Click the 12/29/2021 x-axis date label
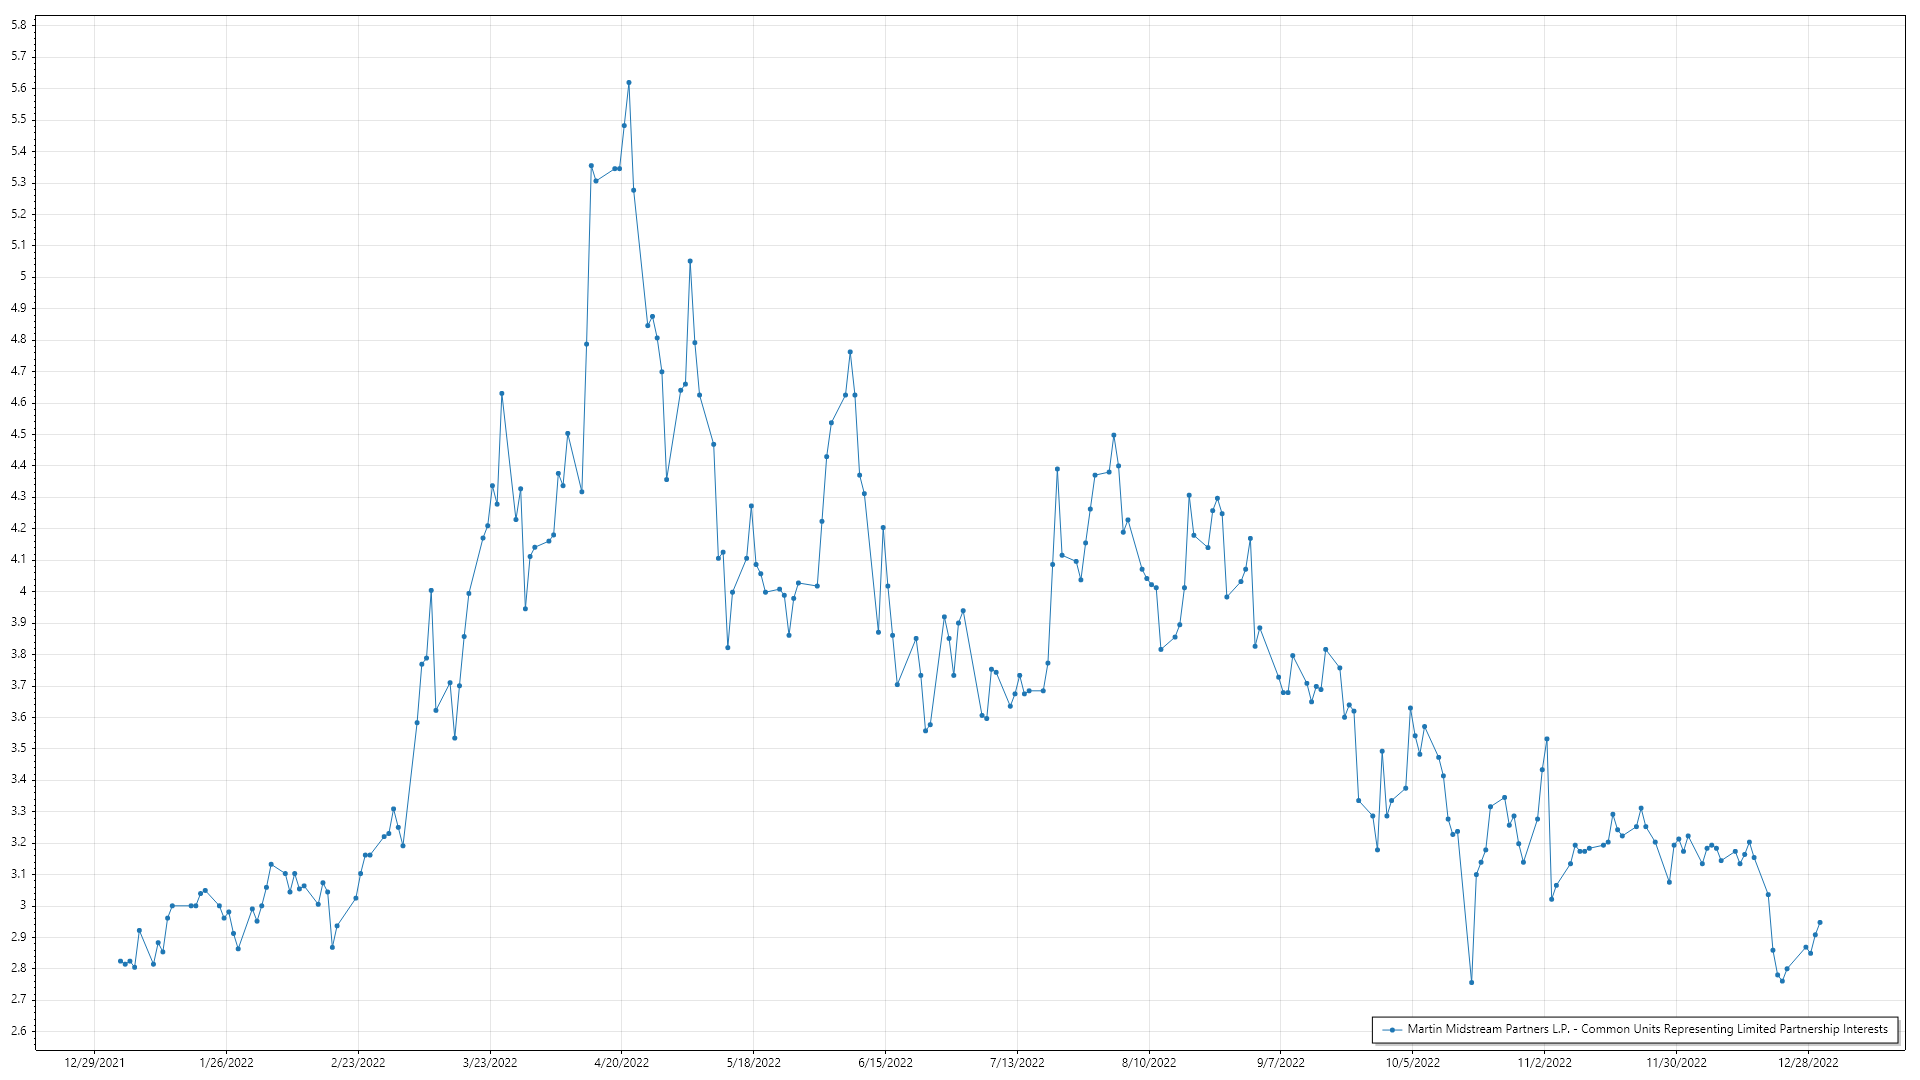 (x=94, y=1062)
